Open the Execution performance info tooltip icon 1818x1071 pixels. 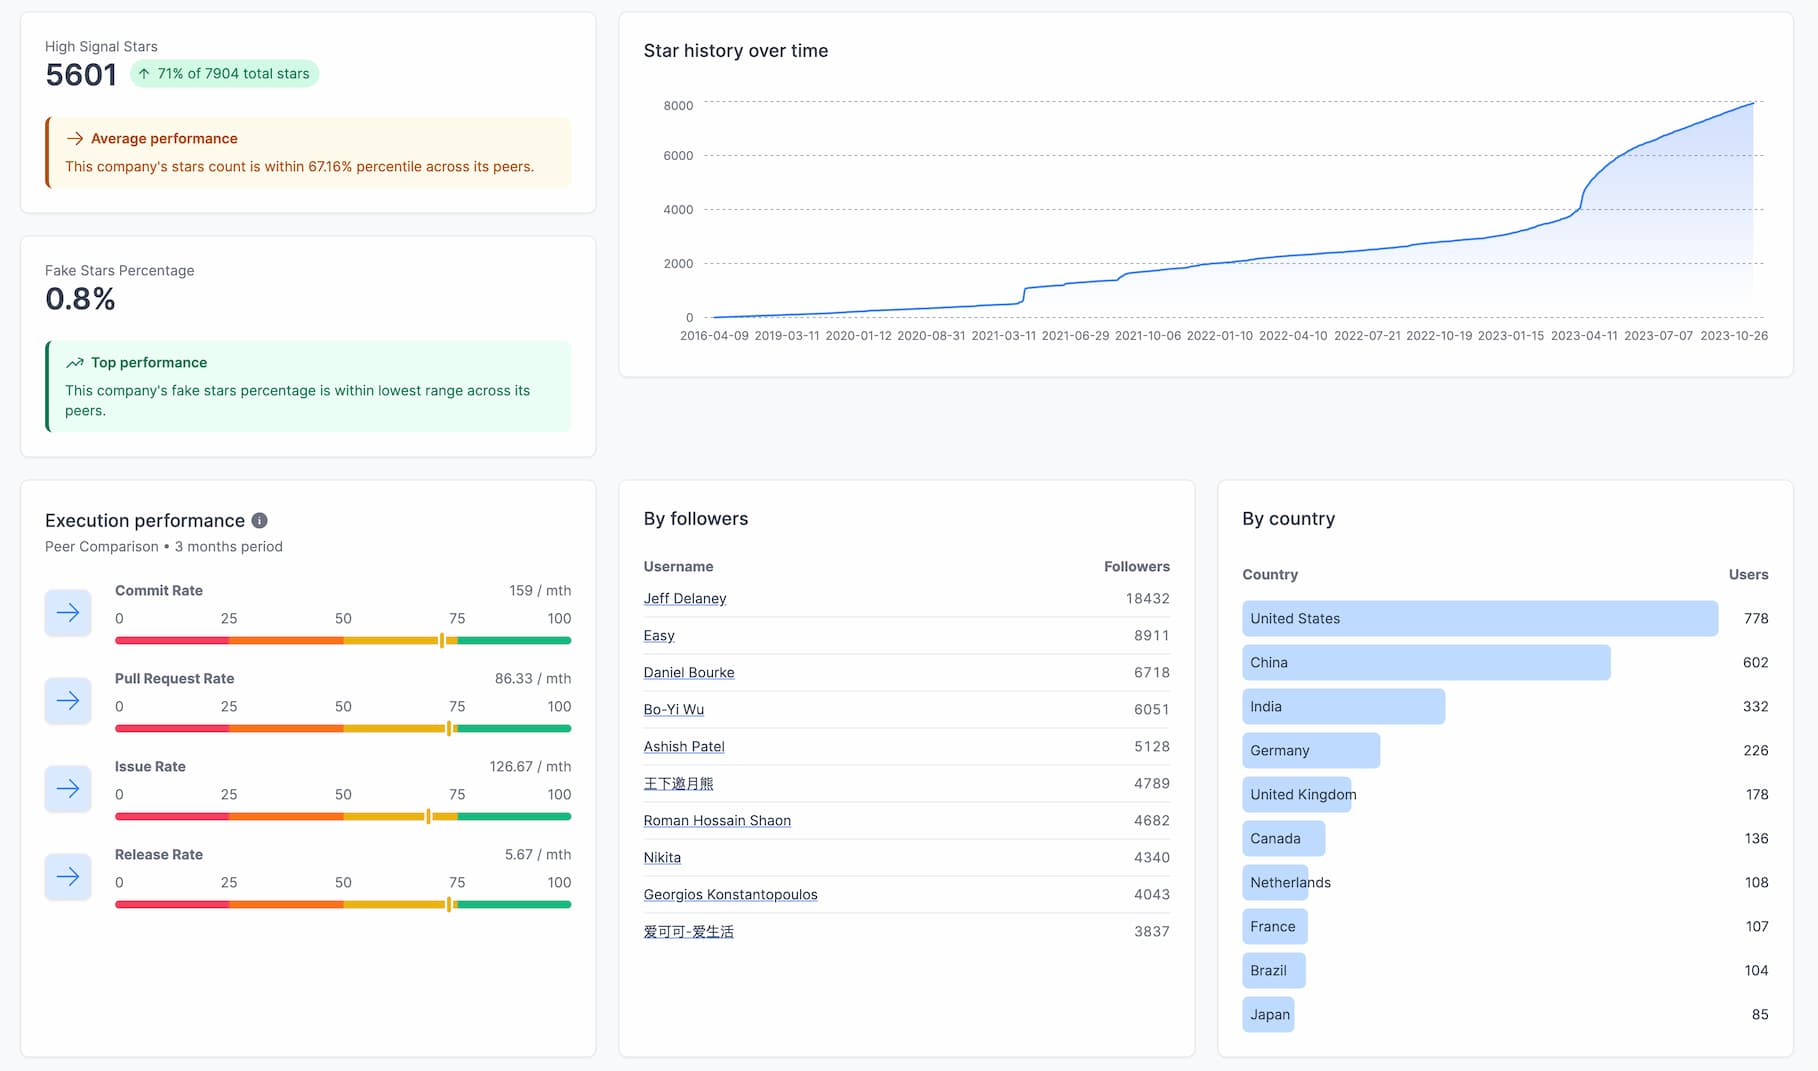click(x=260, y=520)
